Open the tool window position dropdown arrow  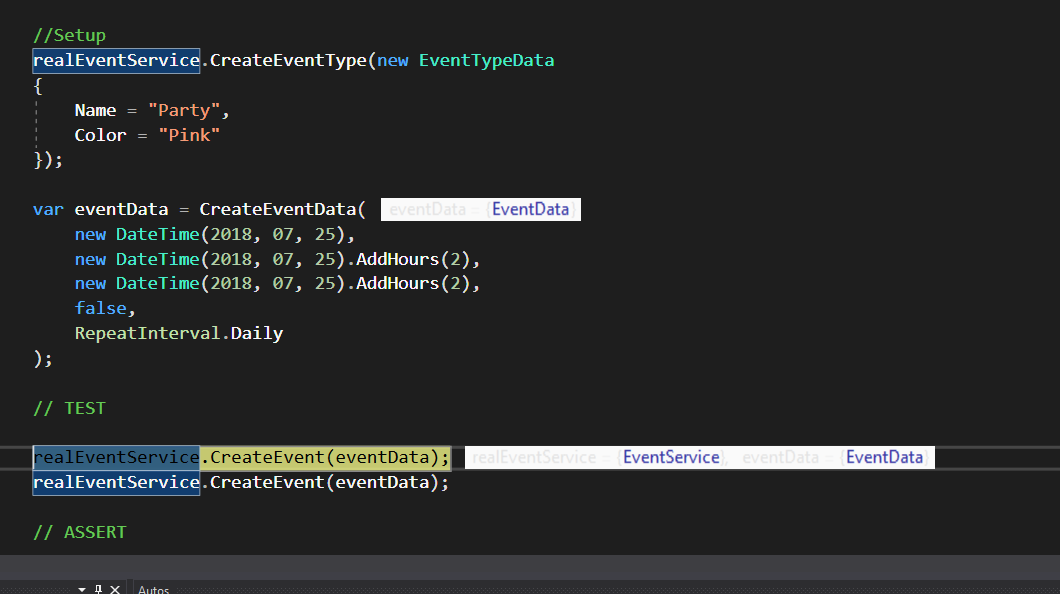pyautogui.click(x=82, y=589)
